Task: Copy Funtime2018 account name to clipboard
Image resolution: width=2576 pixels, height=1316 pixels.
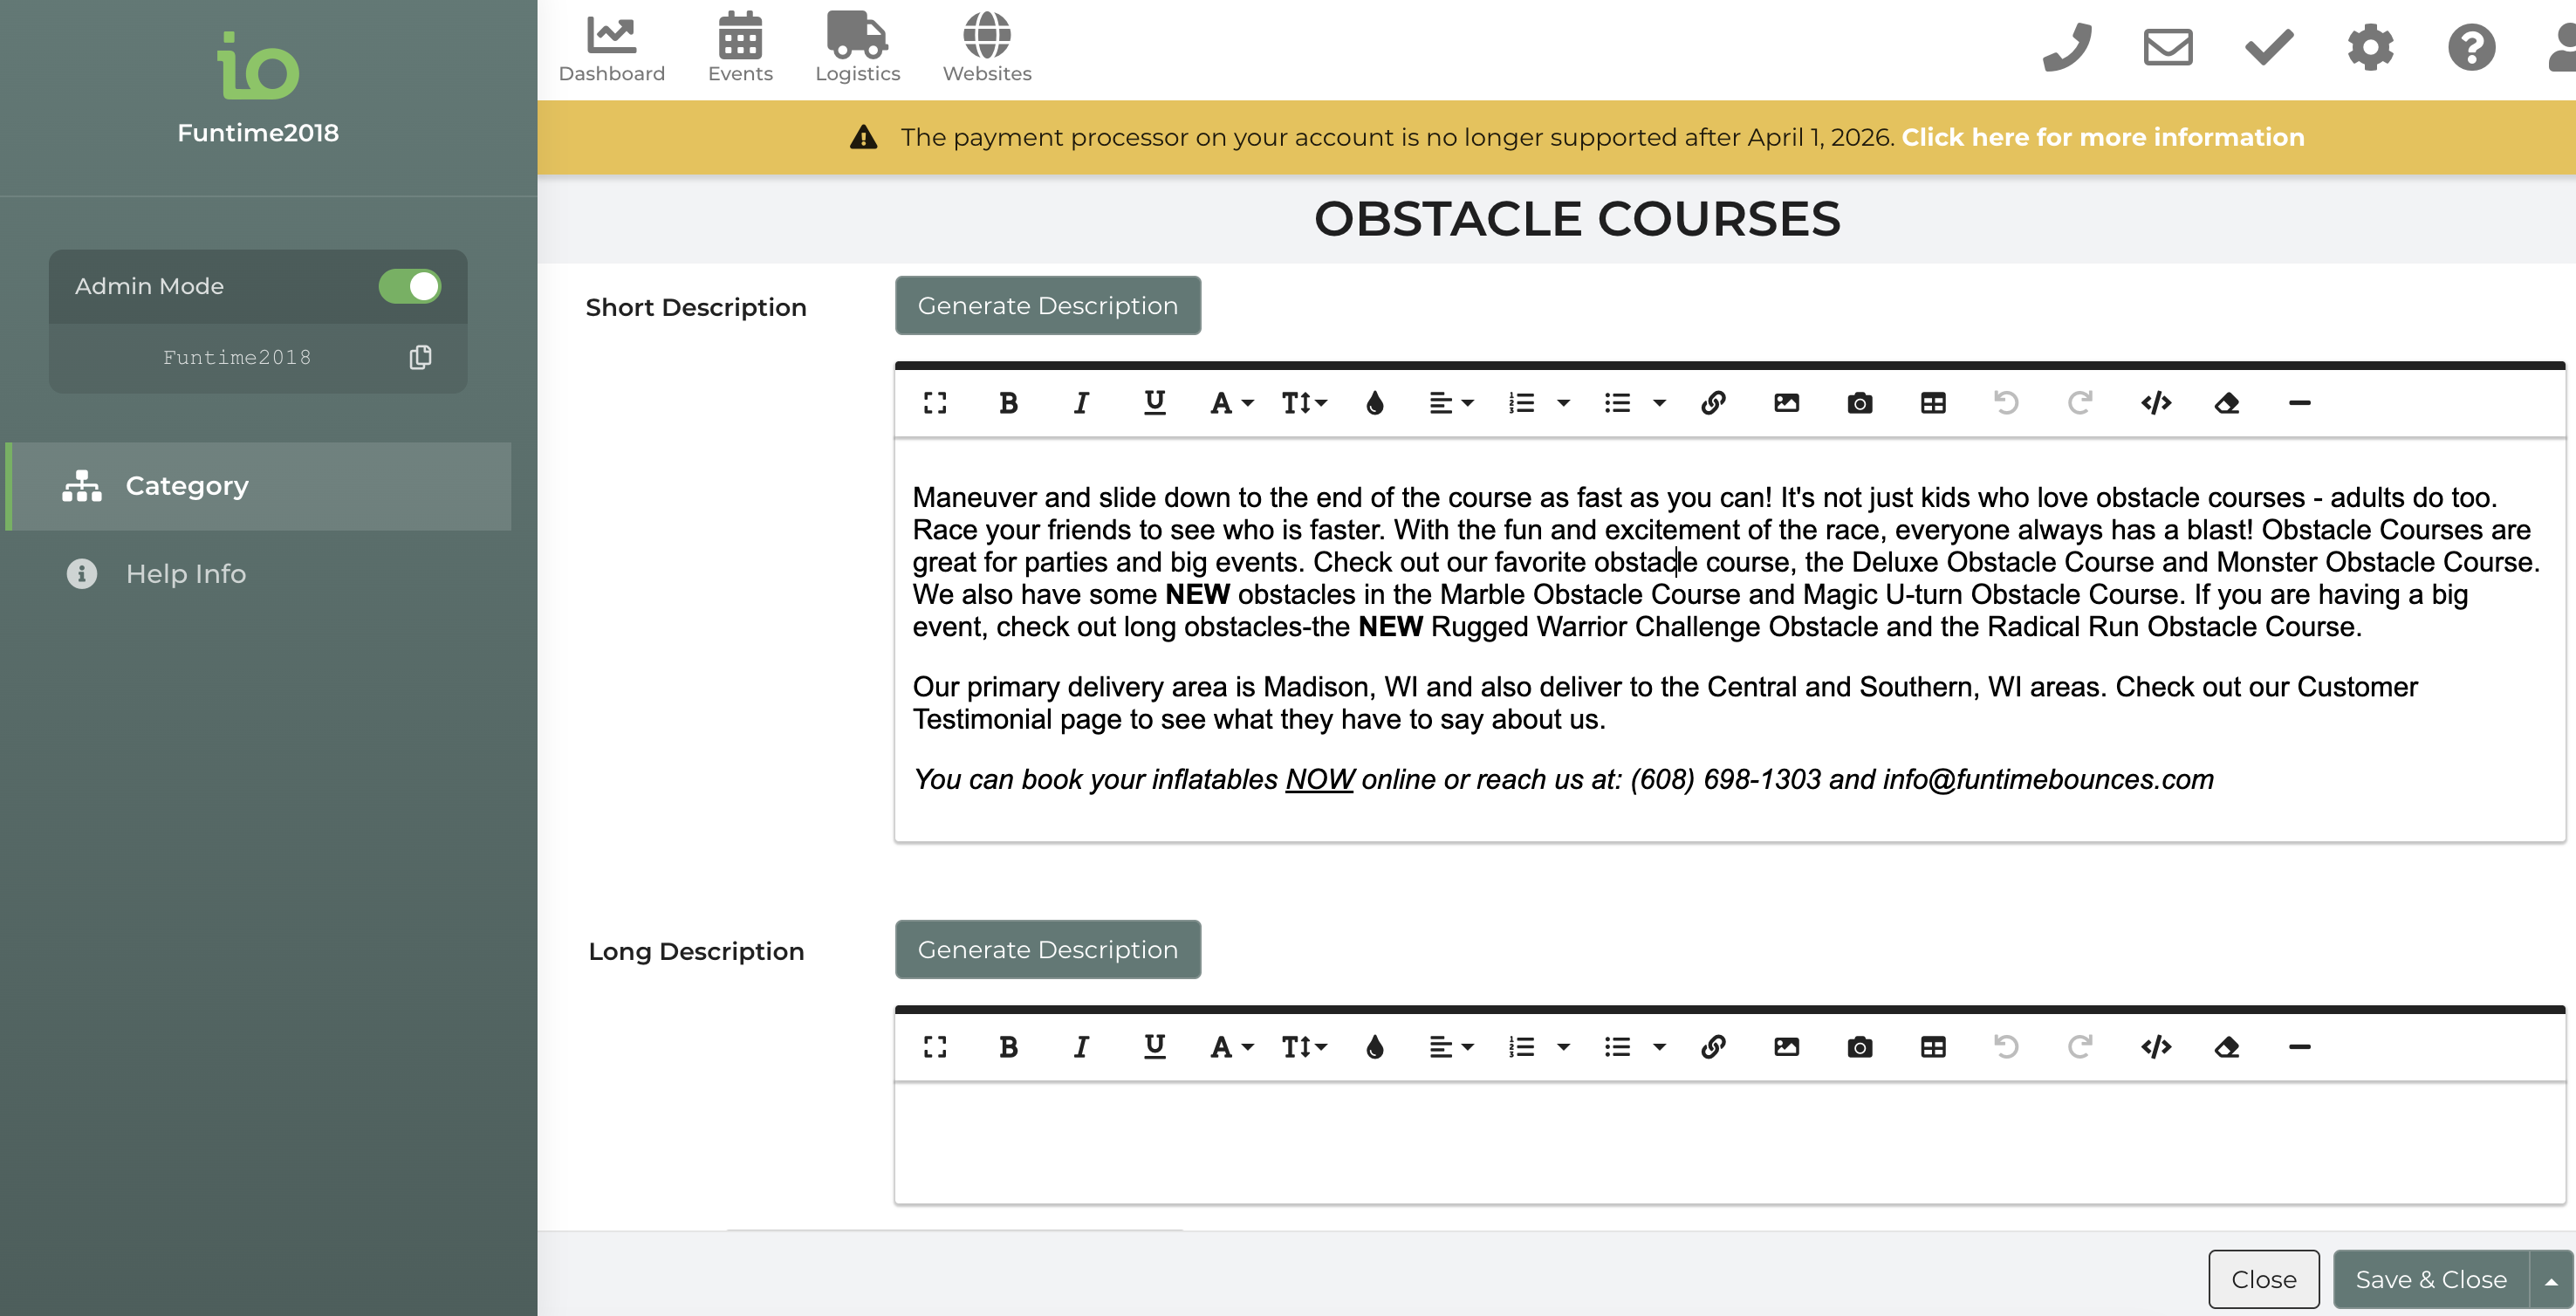Action: pos(420,357)
